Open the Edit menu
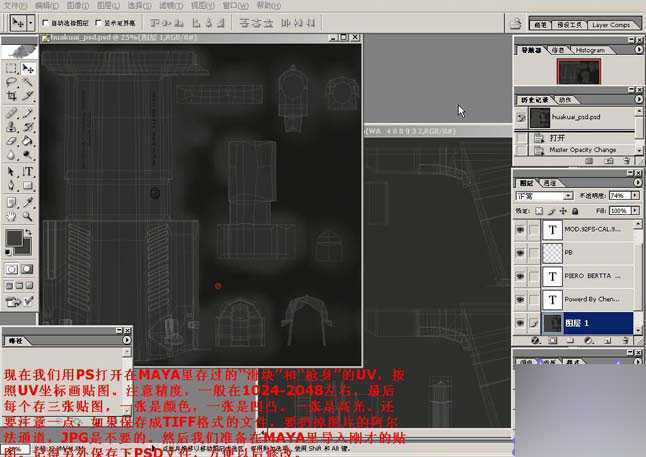This screenshot has width=646, height=457. coord(47,5)
